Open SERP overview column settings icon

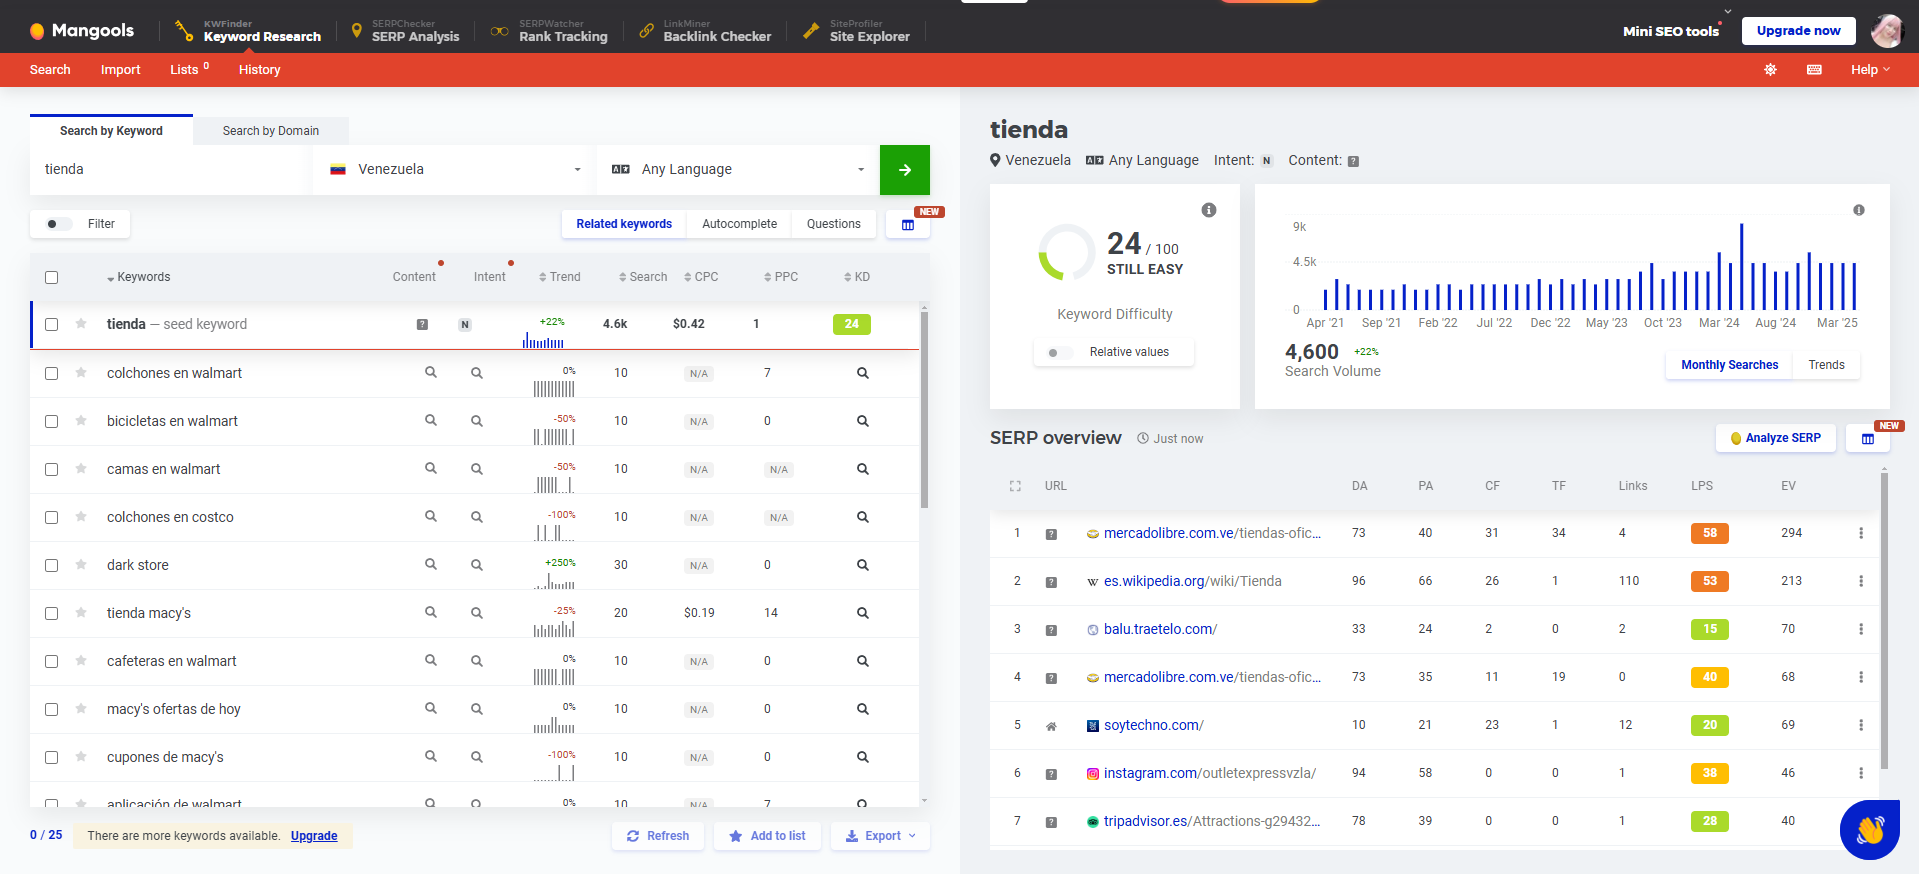point(1867,439)
